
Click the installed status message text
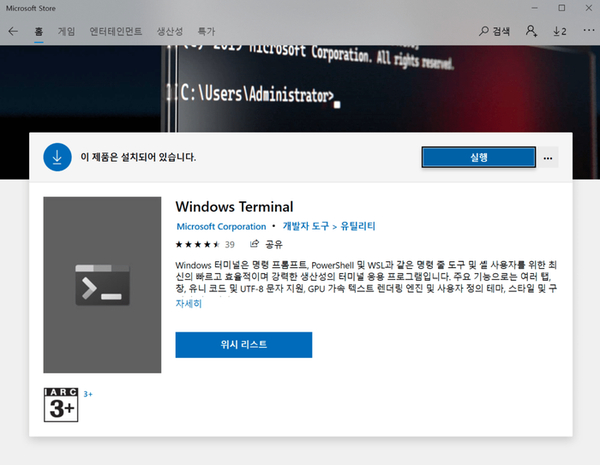coord(138,157)
